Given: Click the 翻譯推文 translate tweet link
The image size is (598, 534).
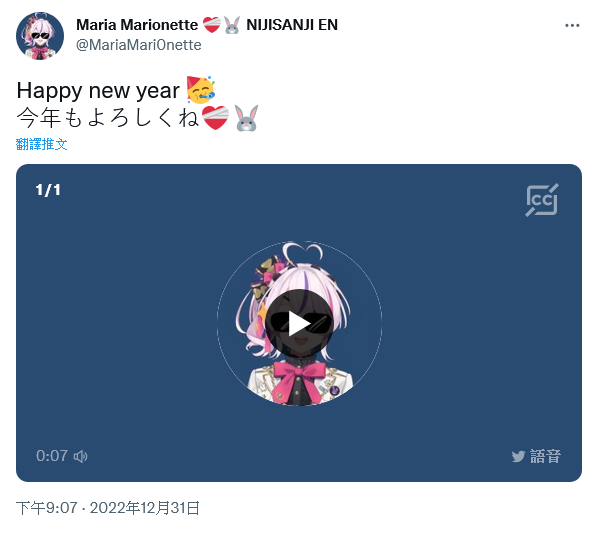Looking at the screenshot, I should click(42, 144).
